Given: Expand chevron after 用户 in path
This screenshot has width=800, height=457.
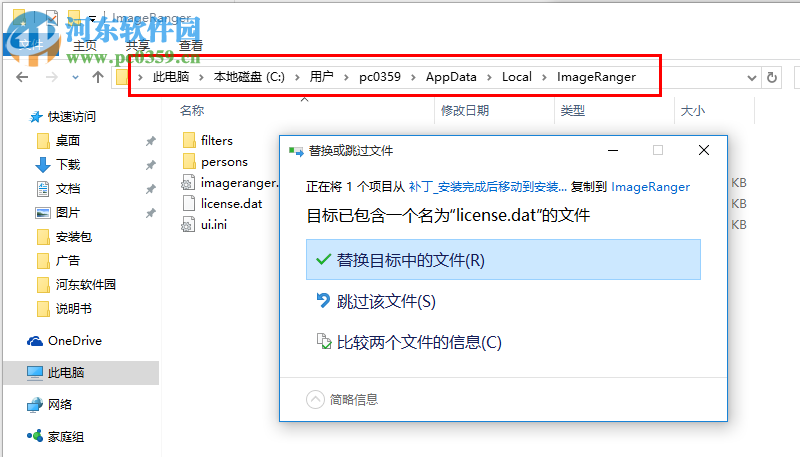Looking at the screenshot, I should coord(346,78).
